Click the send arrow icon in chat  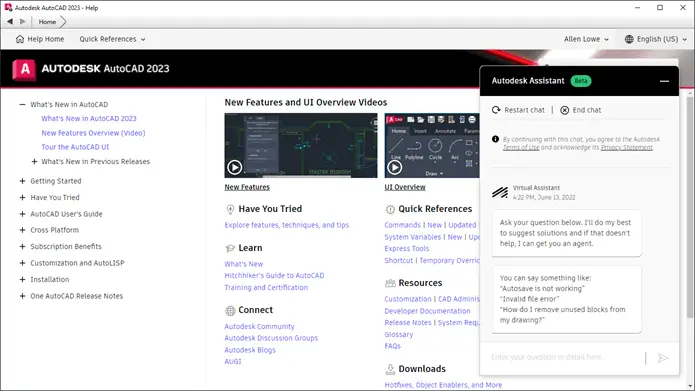663,358
